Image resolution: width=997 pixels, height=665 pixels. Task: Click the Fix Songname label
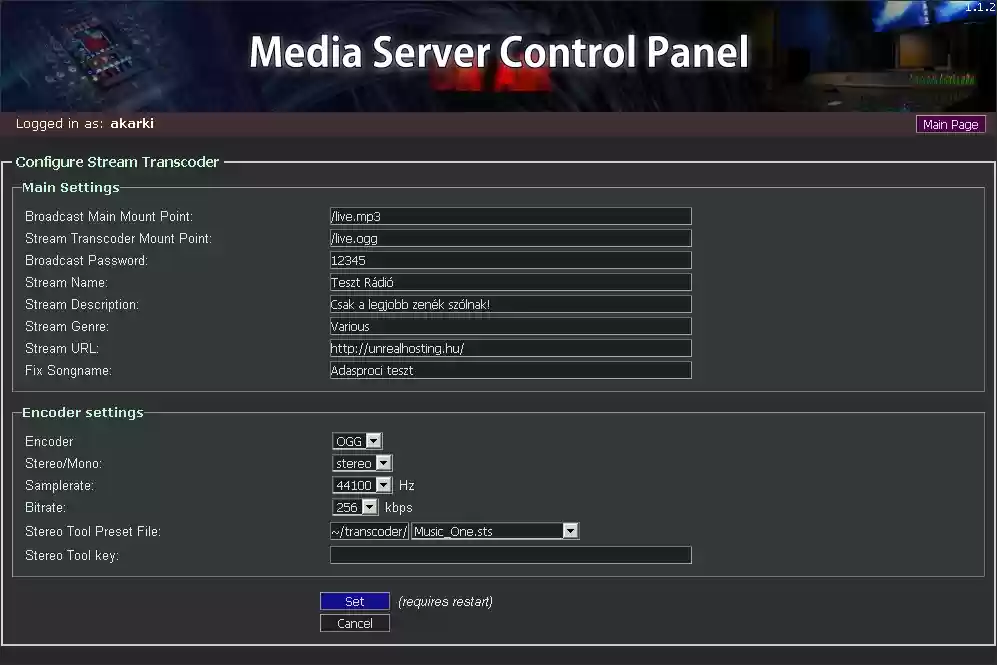(68, 371)
